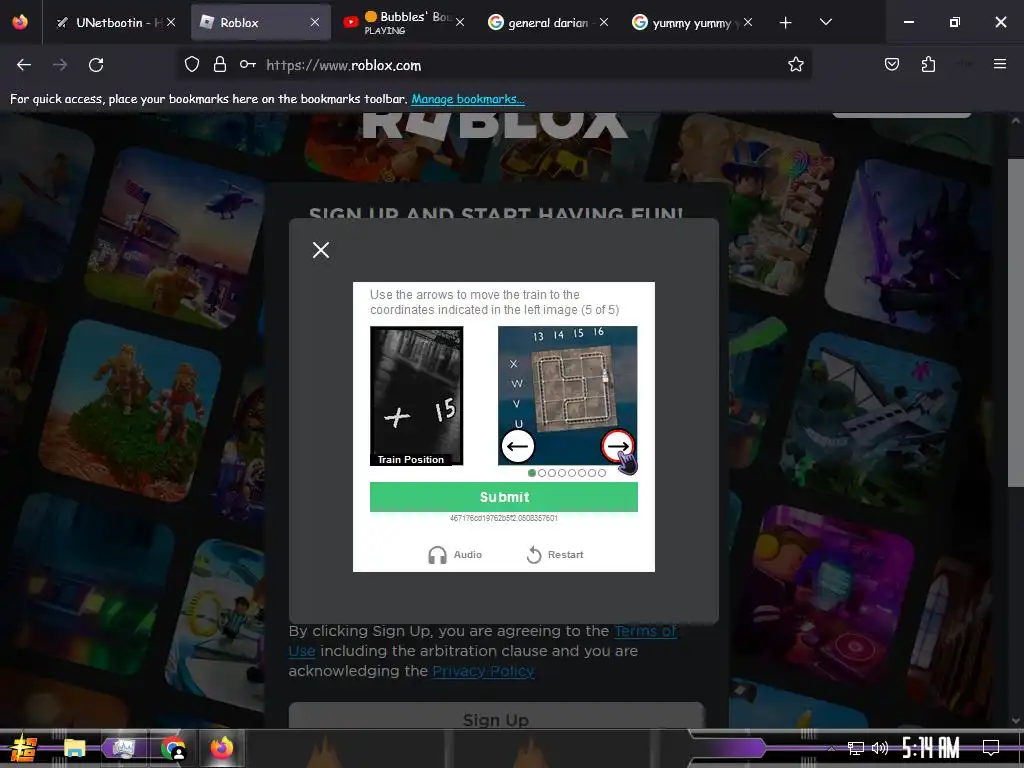The width and height of the screenshot is (1024, 768).
Task: Select the last progress dot under the puzzle
Action: tap(602, 473)
